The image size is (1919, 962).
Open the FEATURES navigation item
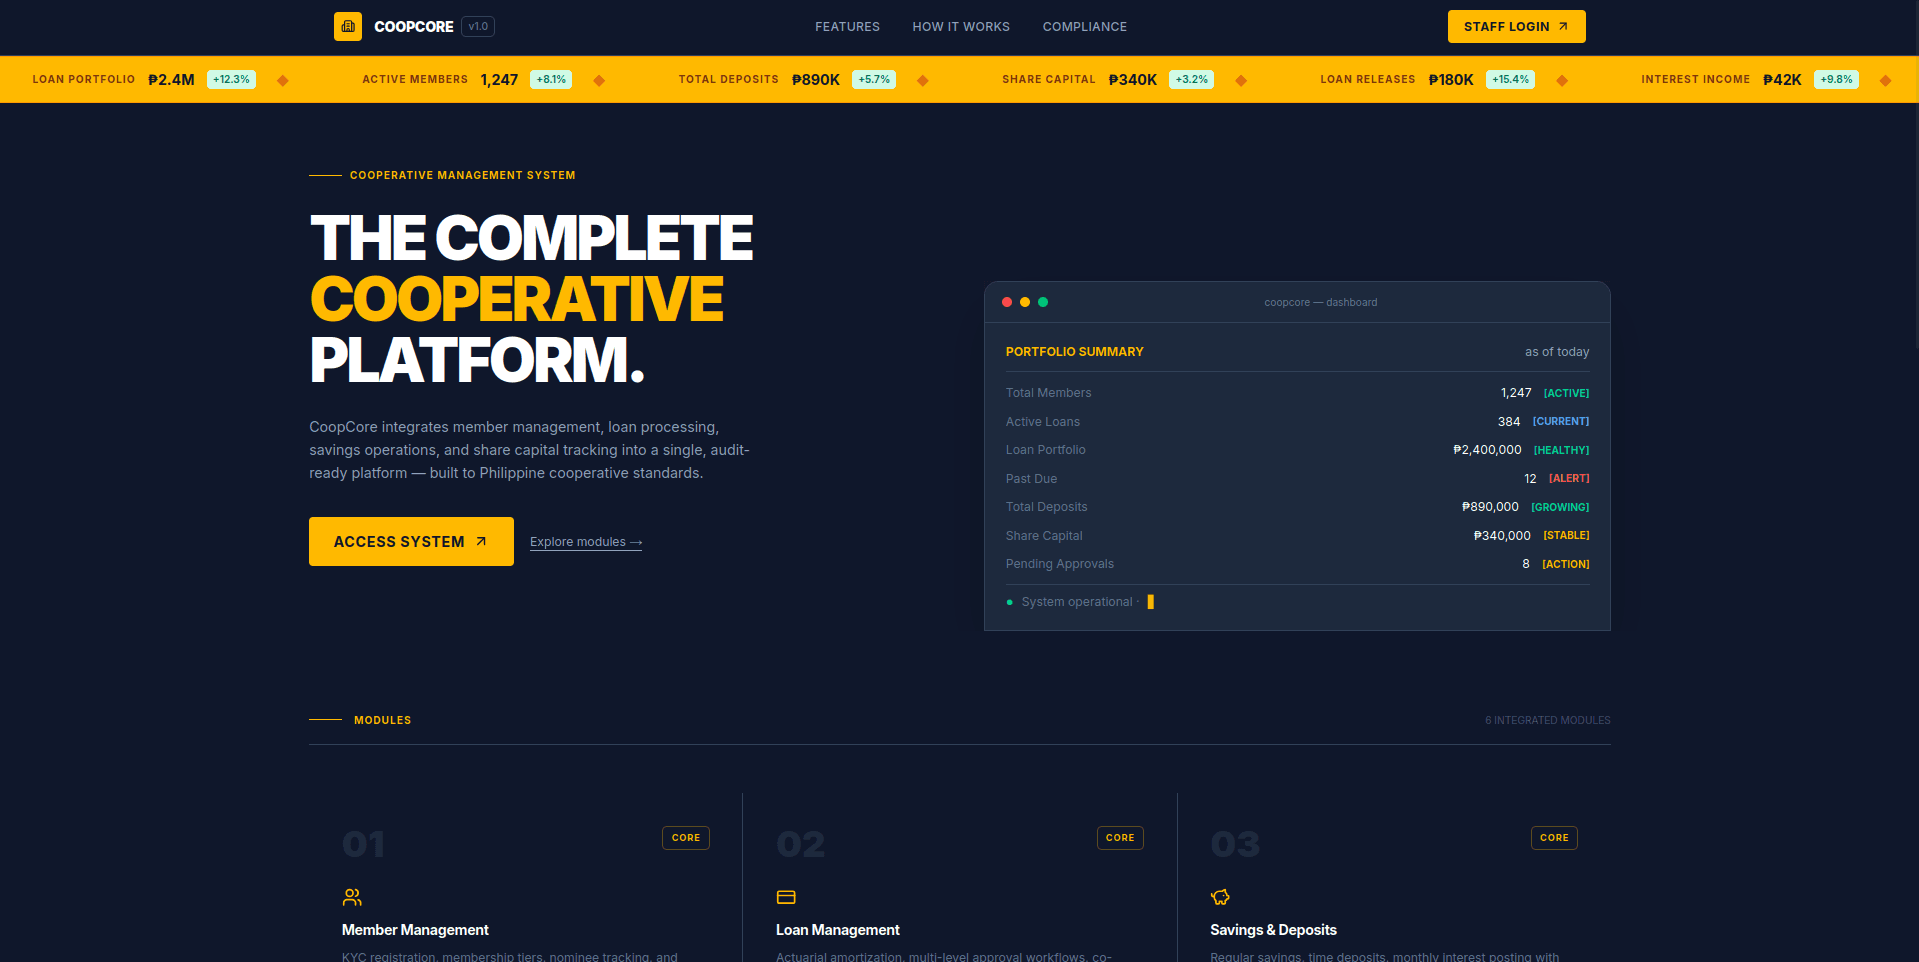(x=847, y=27)
